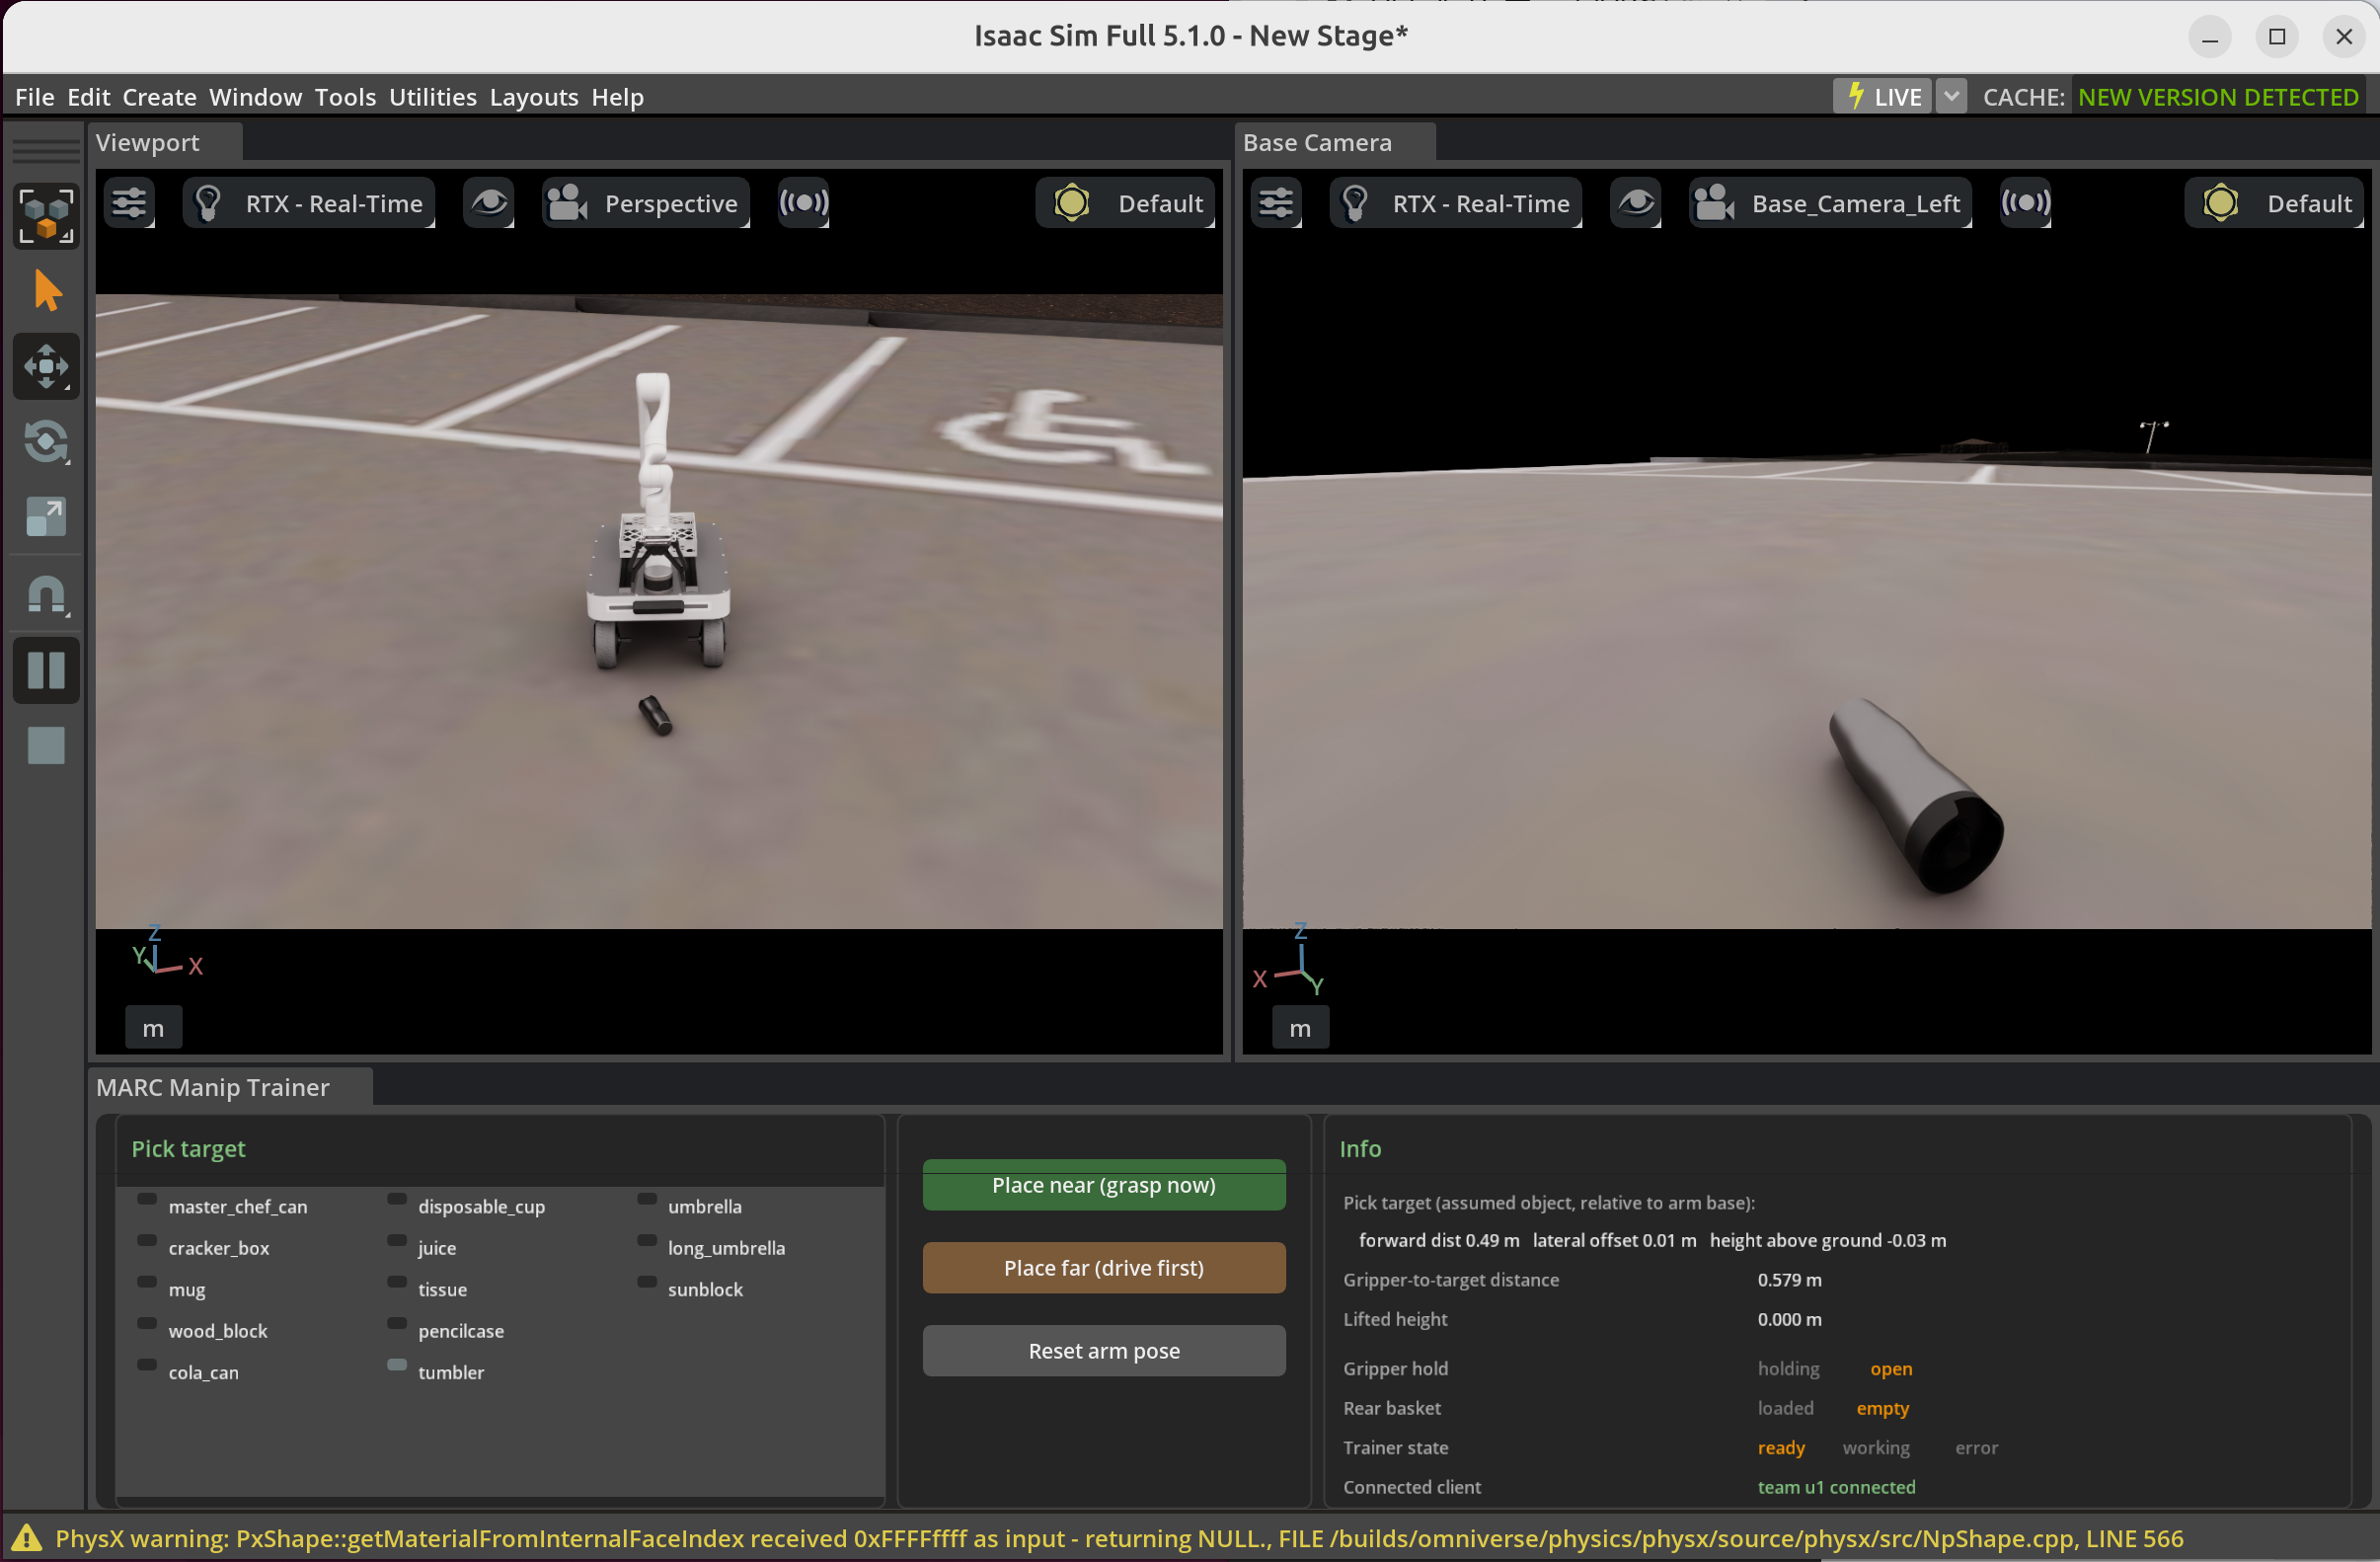This screenshot has width=2380, height=1562.
Task: Click the Viewport XYZ axis gizmo
Action: pos(165,951)
